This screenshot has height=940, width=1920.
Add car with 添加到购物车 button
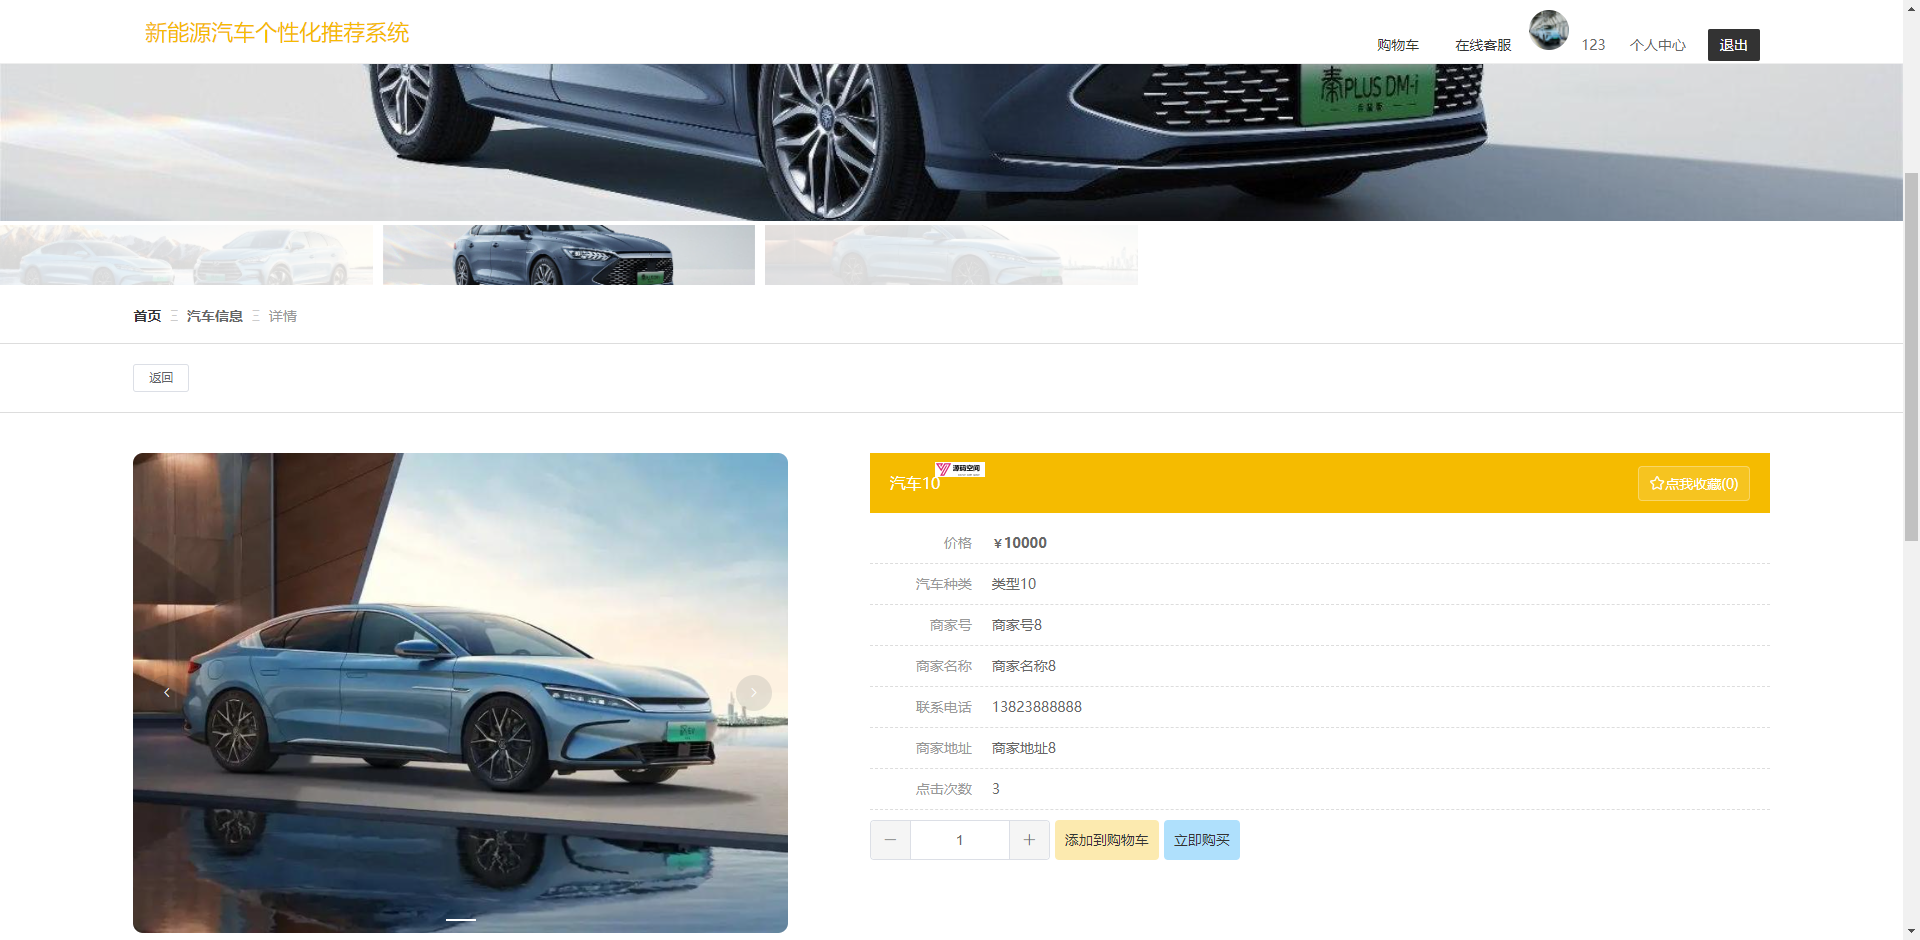(x=1107, y=840)
